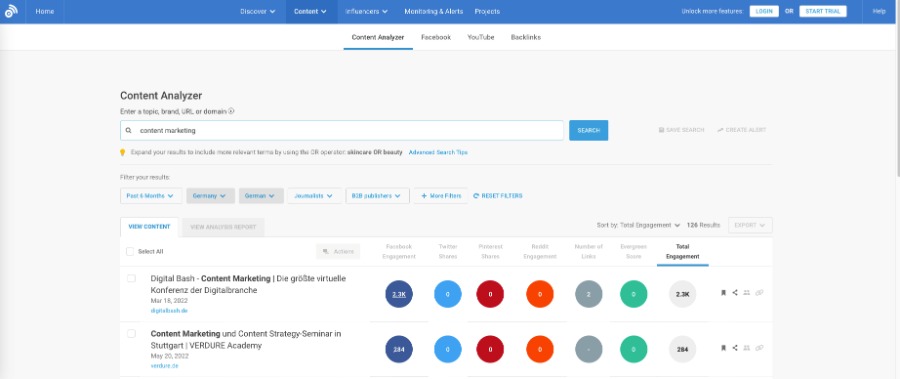Open Sort by Total Engagement dropdown
The image size is (900, 379).
638,225
